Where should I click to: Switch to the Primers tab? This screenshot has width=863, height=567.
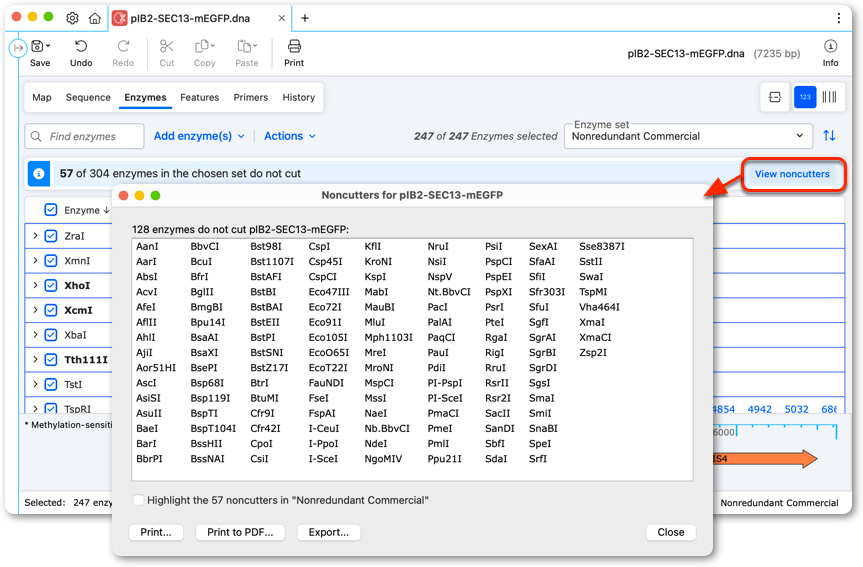[250, 97]
